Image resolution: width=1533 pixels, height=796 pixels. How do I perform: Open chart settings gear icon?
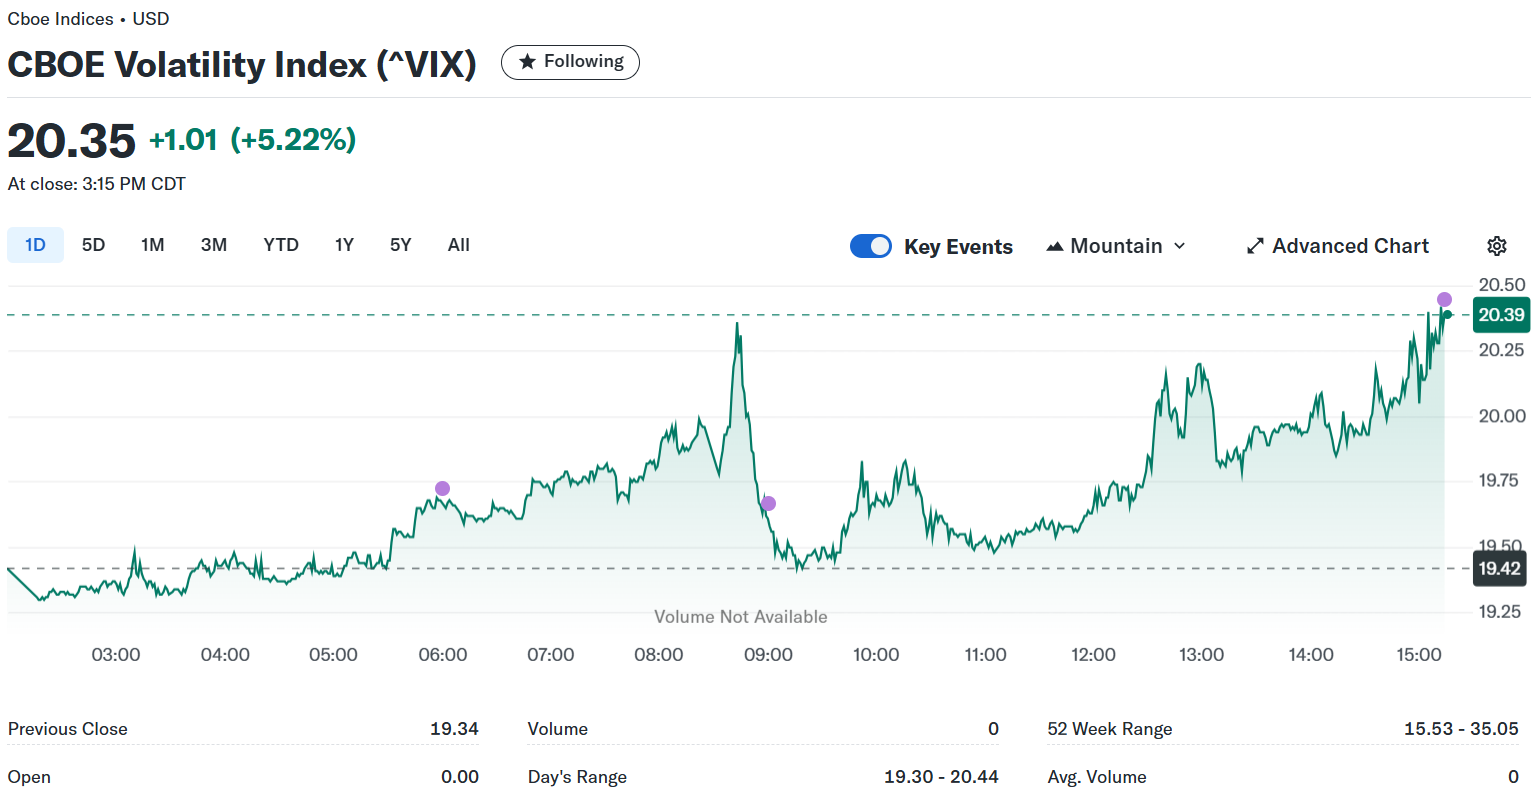(x=1496, y=246)
